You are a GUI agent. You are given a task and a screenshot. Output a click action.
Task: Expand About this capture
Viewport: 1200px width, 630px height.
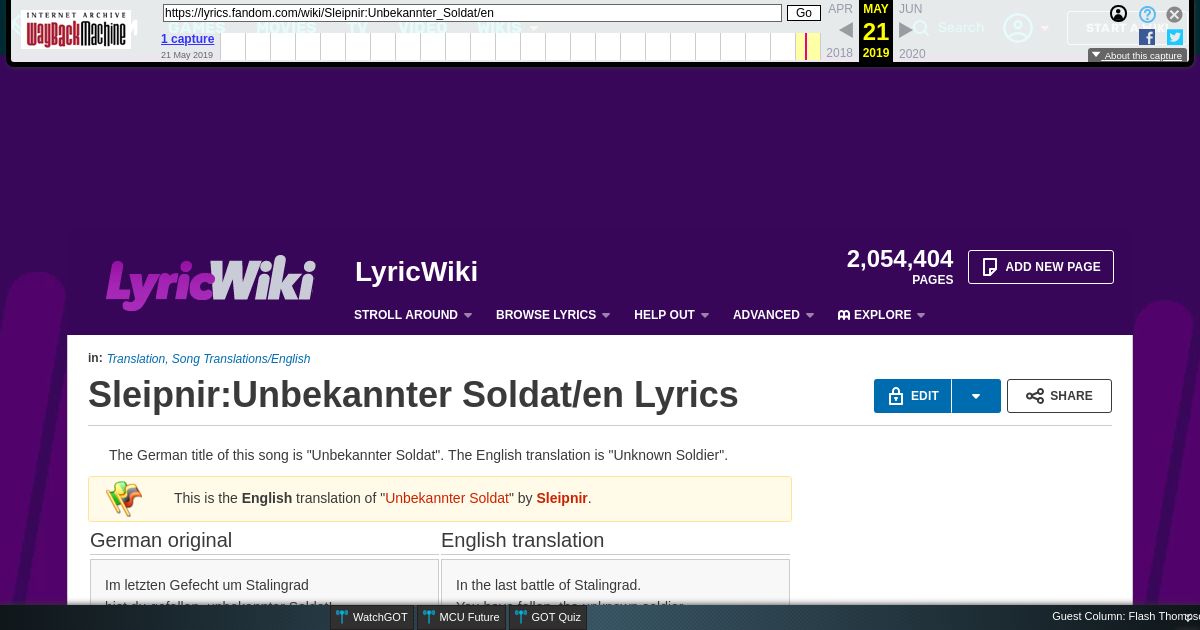1137,56
